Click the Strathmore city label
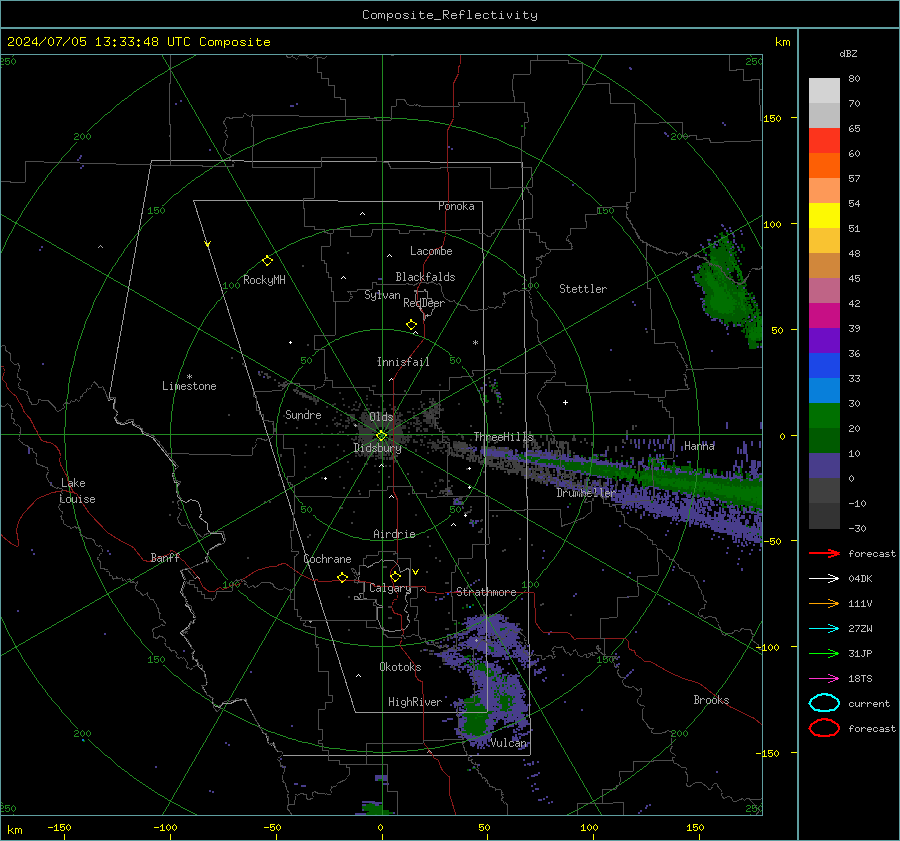The width and height of the screenshot is (900, 841). coord(486,592)
